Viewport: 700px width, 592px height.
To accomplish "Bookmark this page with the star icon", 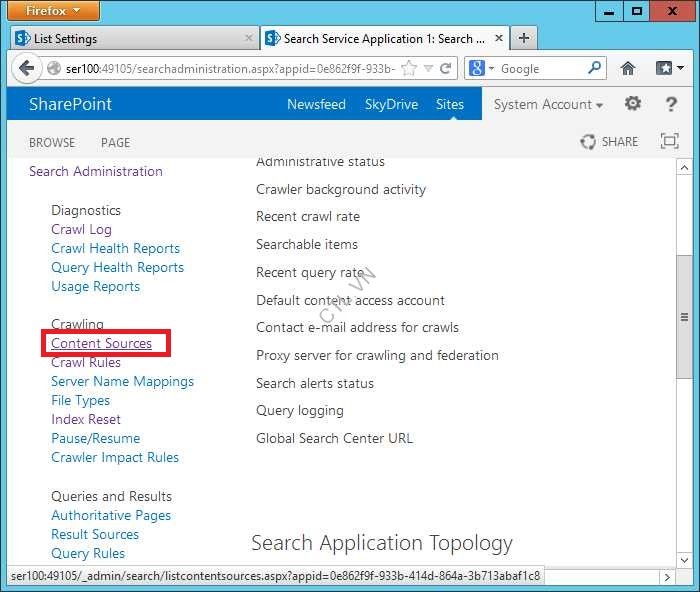I will (x=408, y=69).
